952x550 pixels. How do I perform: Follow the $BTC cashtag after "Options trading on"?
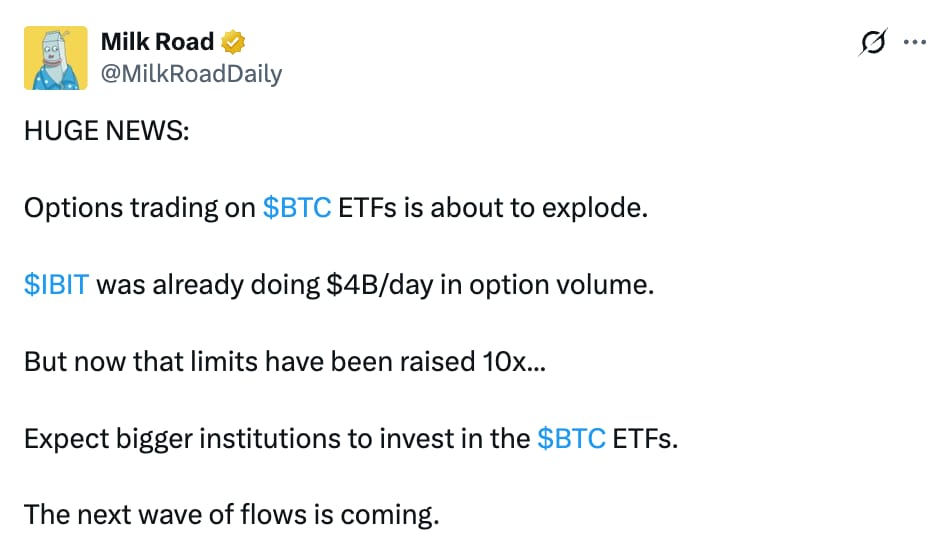(297, 208)
